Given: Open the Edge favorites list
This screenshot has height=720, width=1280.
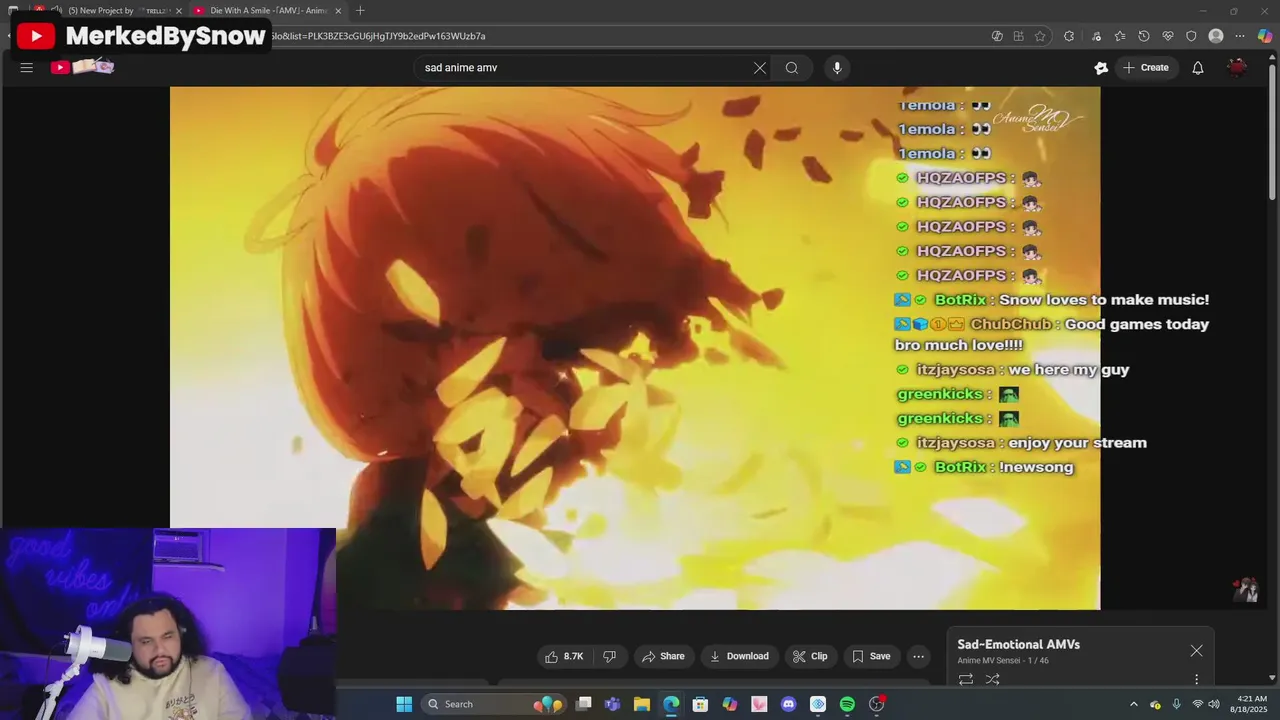Looking at the screenshot, I should click(1119, 36).
